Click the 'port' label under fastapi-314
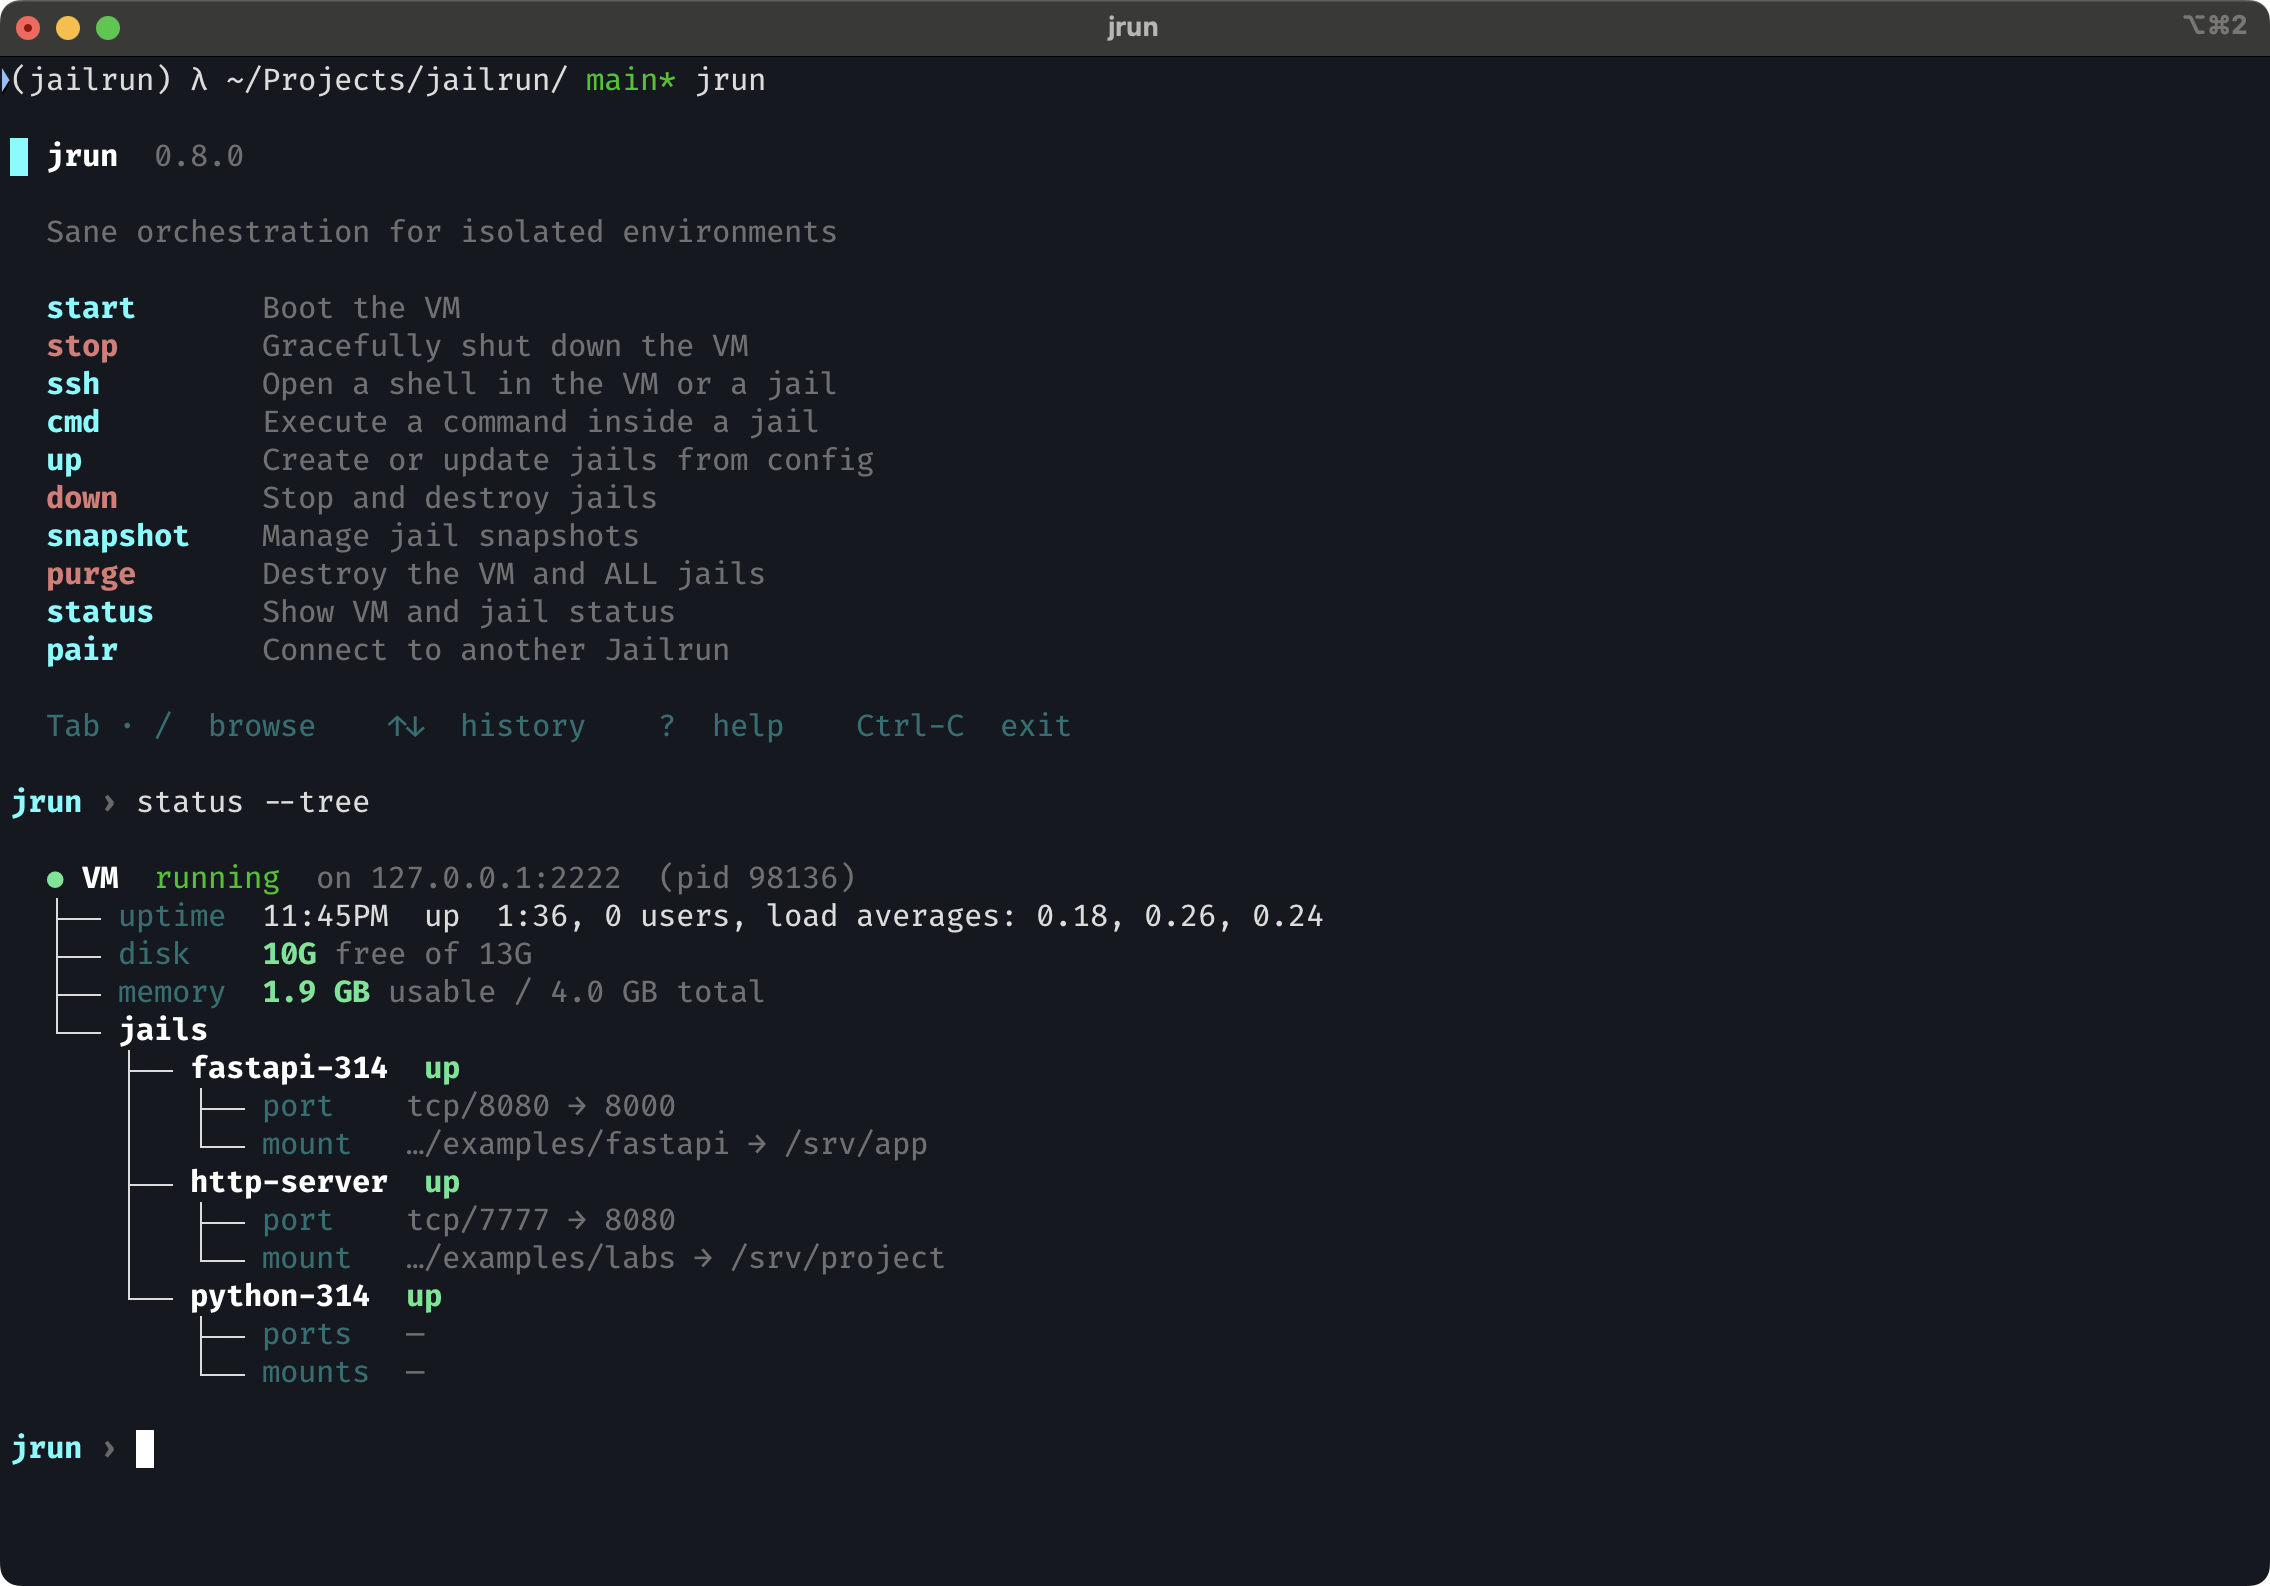The image size is (2270, 1586). pos(298,1107)
